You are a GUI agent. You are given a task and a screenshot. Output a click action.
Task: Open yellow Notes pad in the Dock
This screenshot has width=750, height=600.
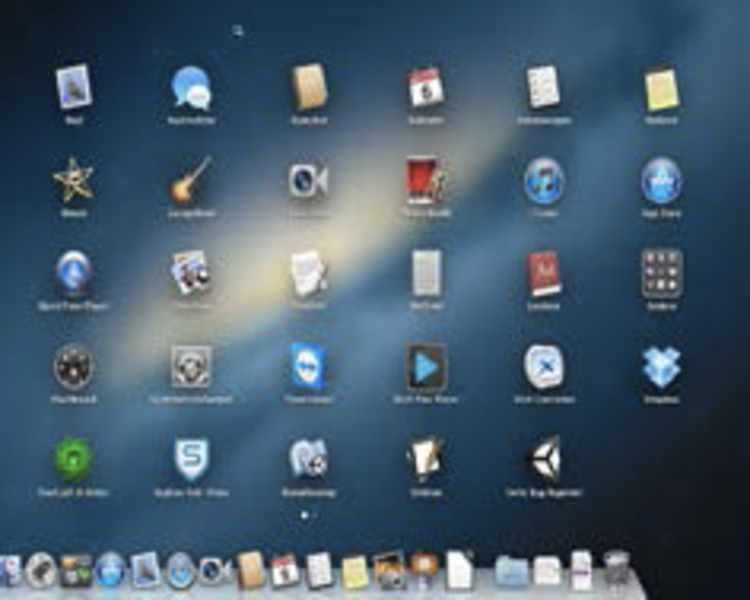(x=353, y=572)
